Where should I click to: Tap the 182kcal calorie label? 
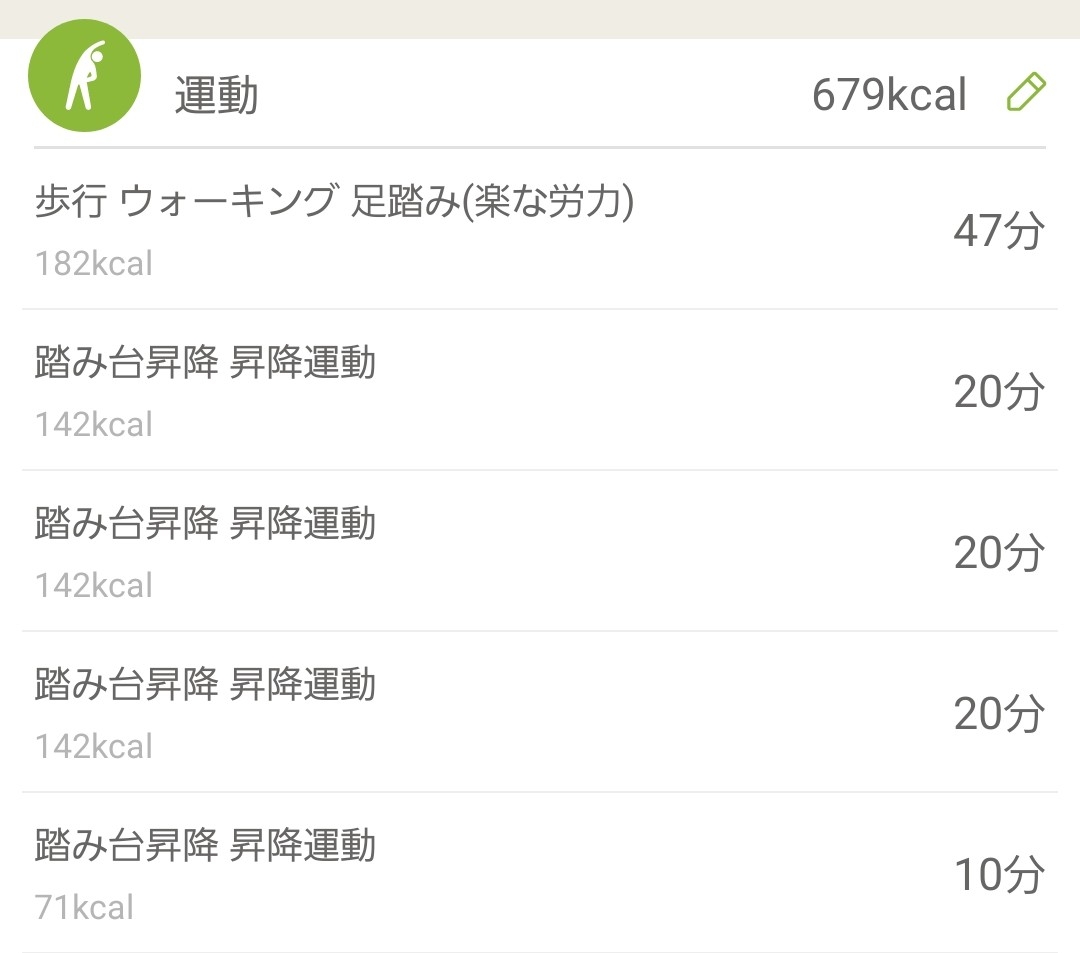click(x=94, y=264)
